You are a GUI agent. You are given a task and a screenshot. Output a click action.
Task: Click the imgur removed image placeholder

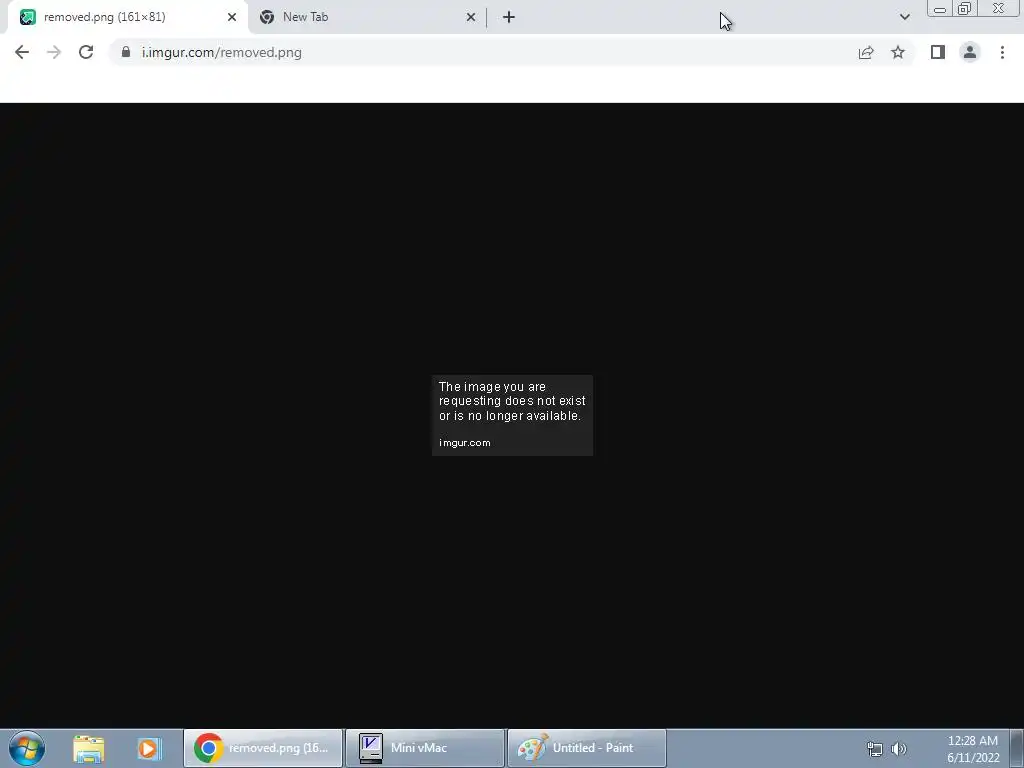513,415
